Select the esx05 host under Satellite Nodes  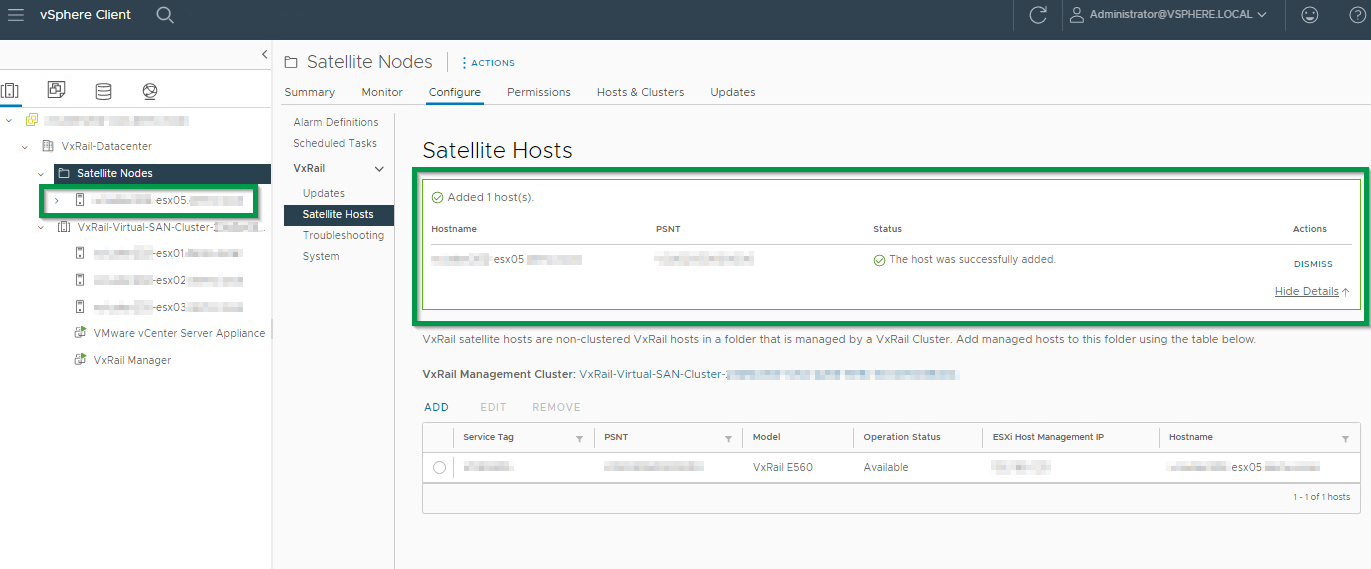166,200
